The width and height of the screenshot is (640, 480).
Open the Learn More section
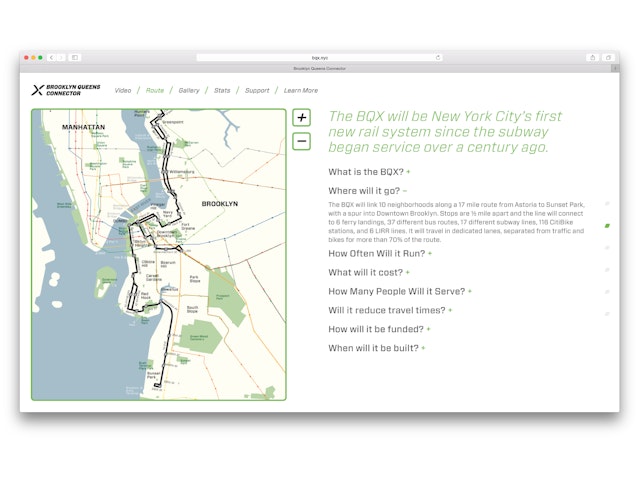(x=301, y=91)
